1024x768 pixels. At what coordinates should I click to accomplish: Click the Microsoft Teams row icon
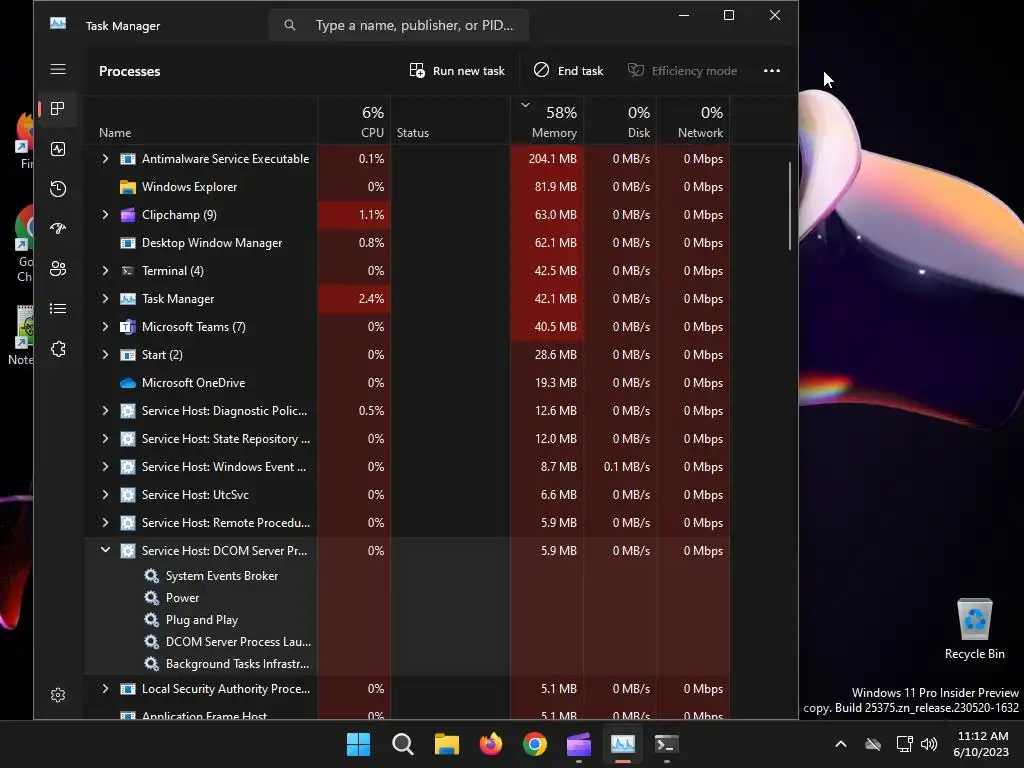[128, 327]
